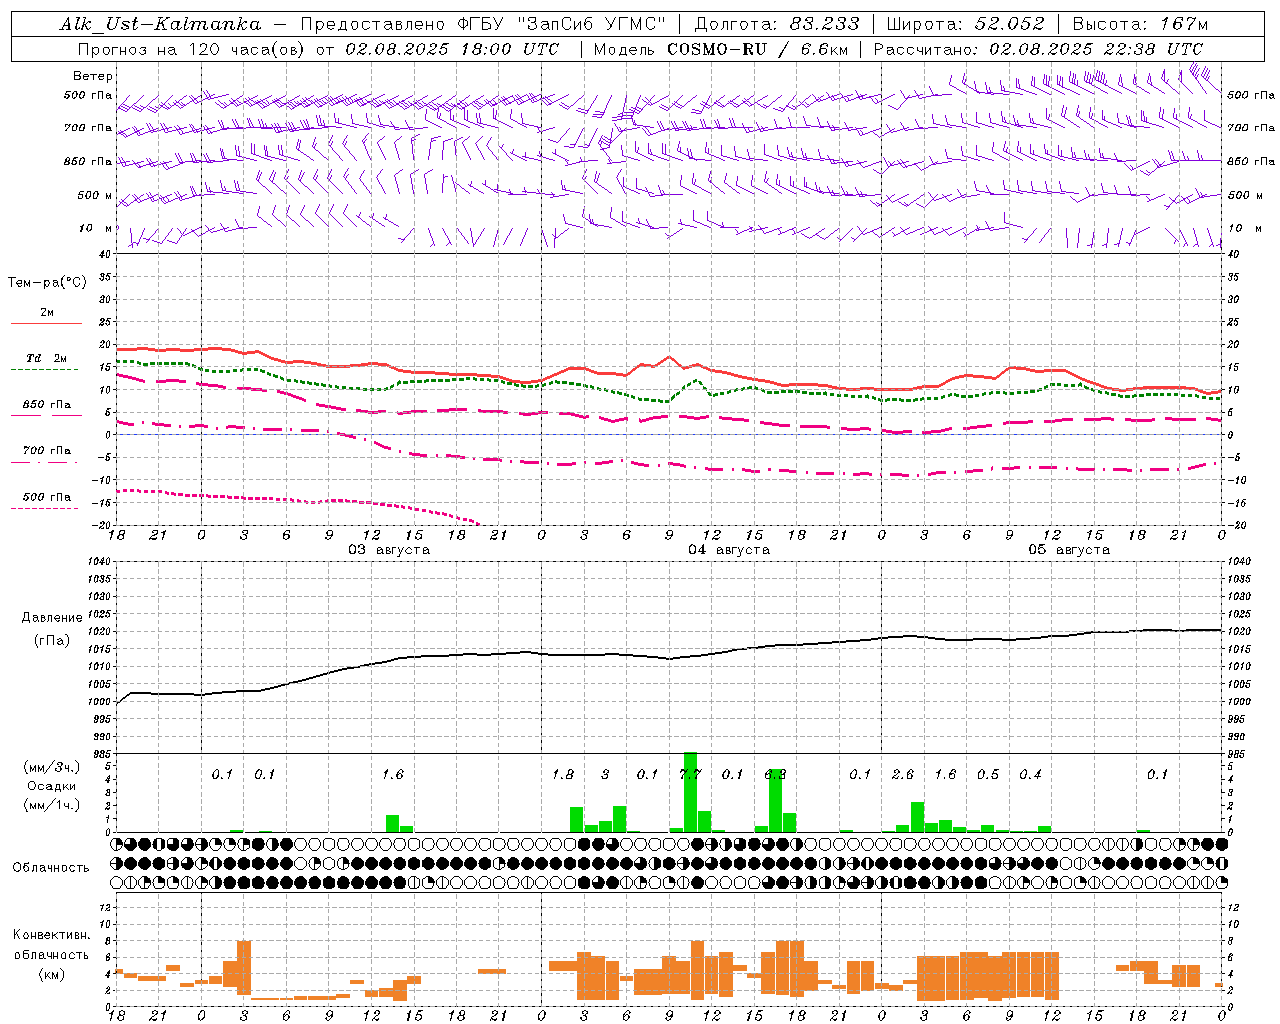Click the Модель COSMO-RU / 6.6км label
1280x1024 pixels.
point(721,48)
